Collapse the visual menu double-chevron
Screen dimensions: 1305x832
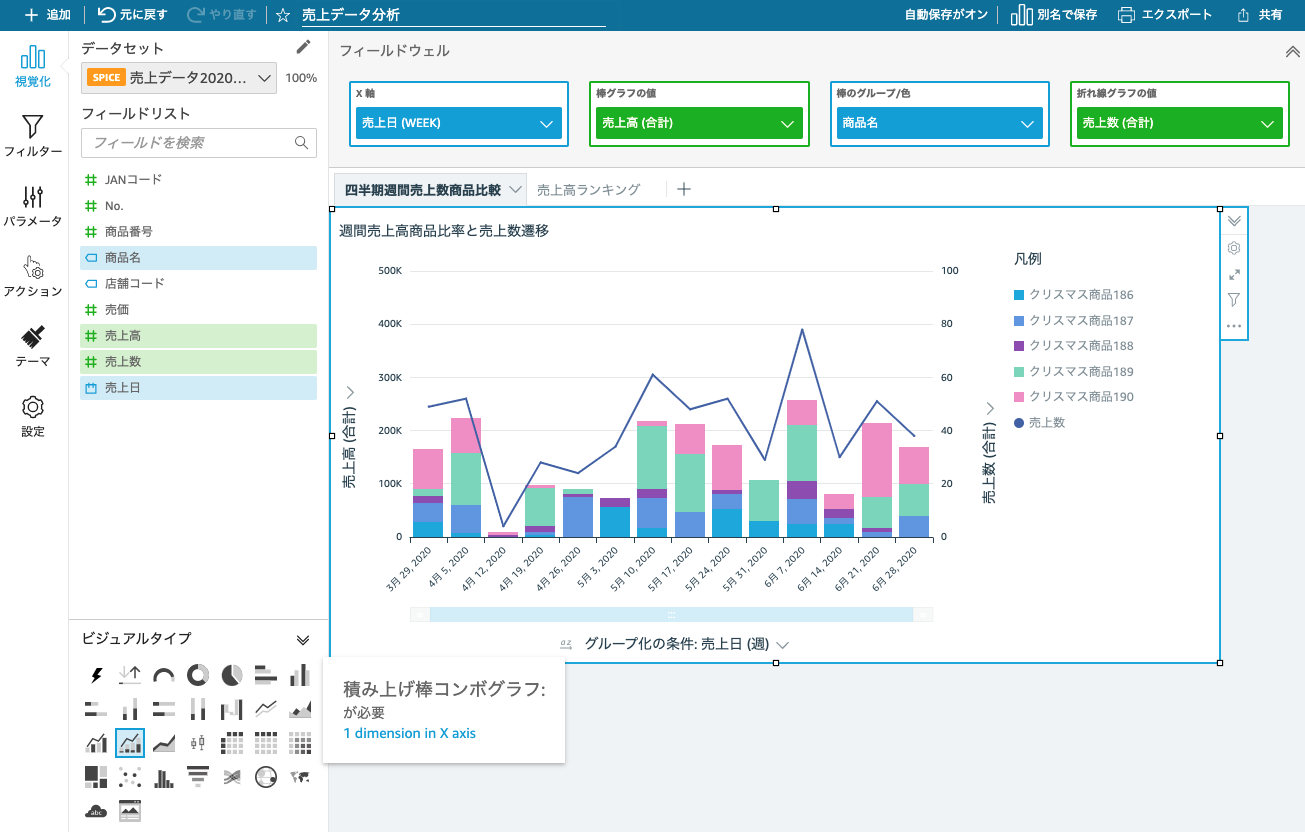[x=1234, y=221]
